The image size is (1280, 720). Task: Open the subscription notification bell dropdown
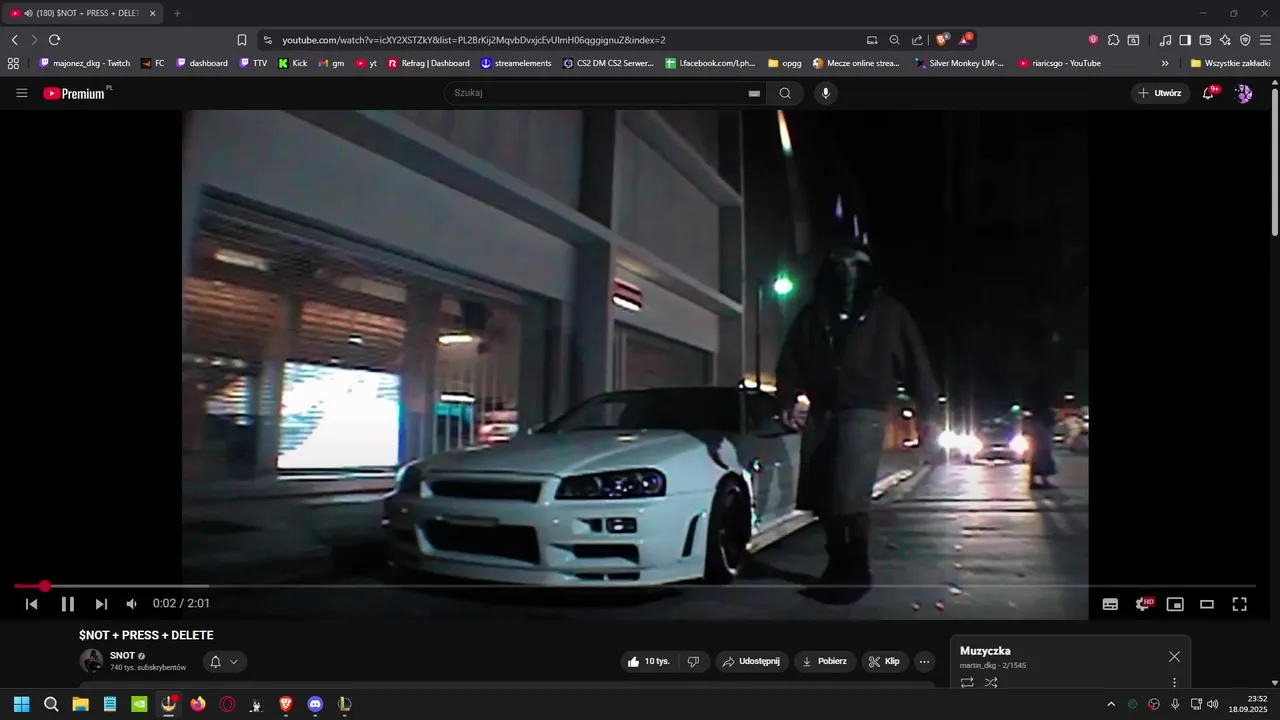[225, 661]
